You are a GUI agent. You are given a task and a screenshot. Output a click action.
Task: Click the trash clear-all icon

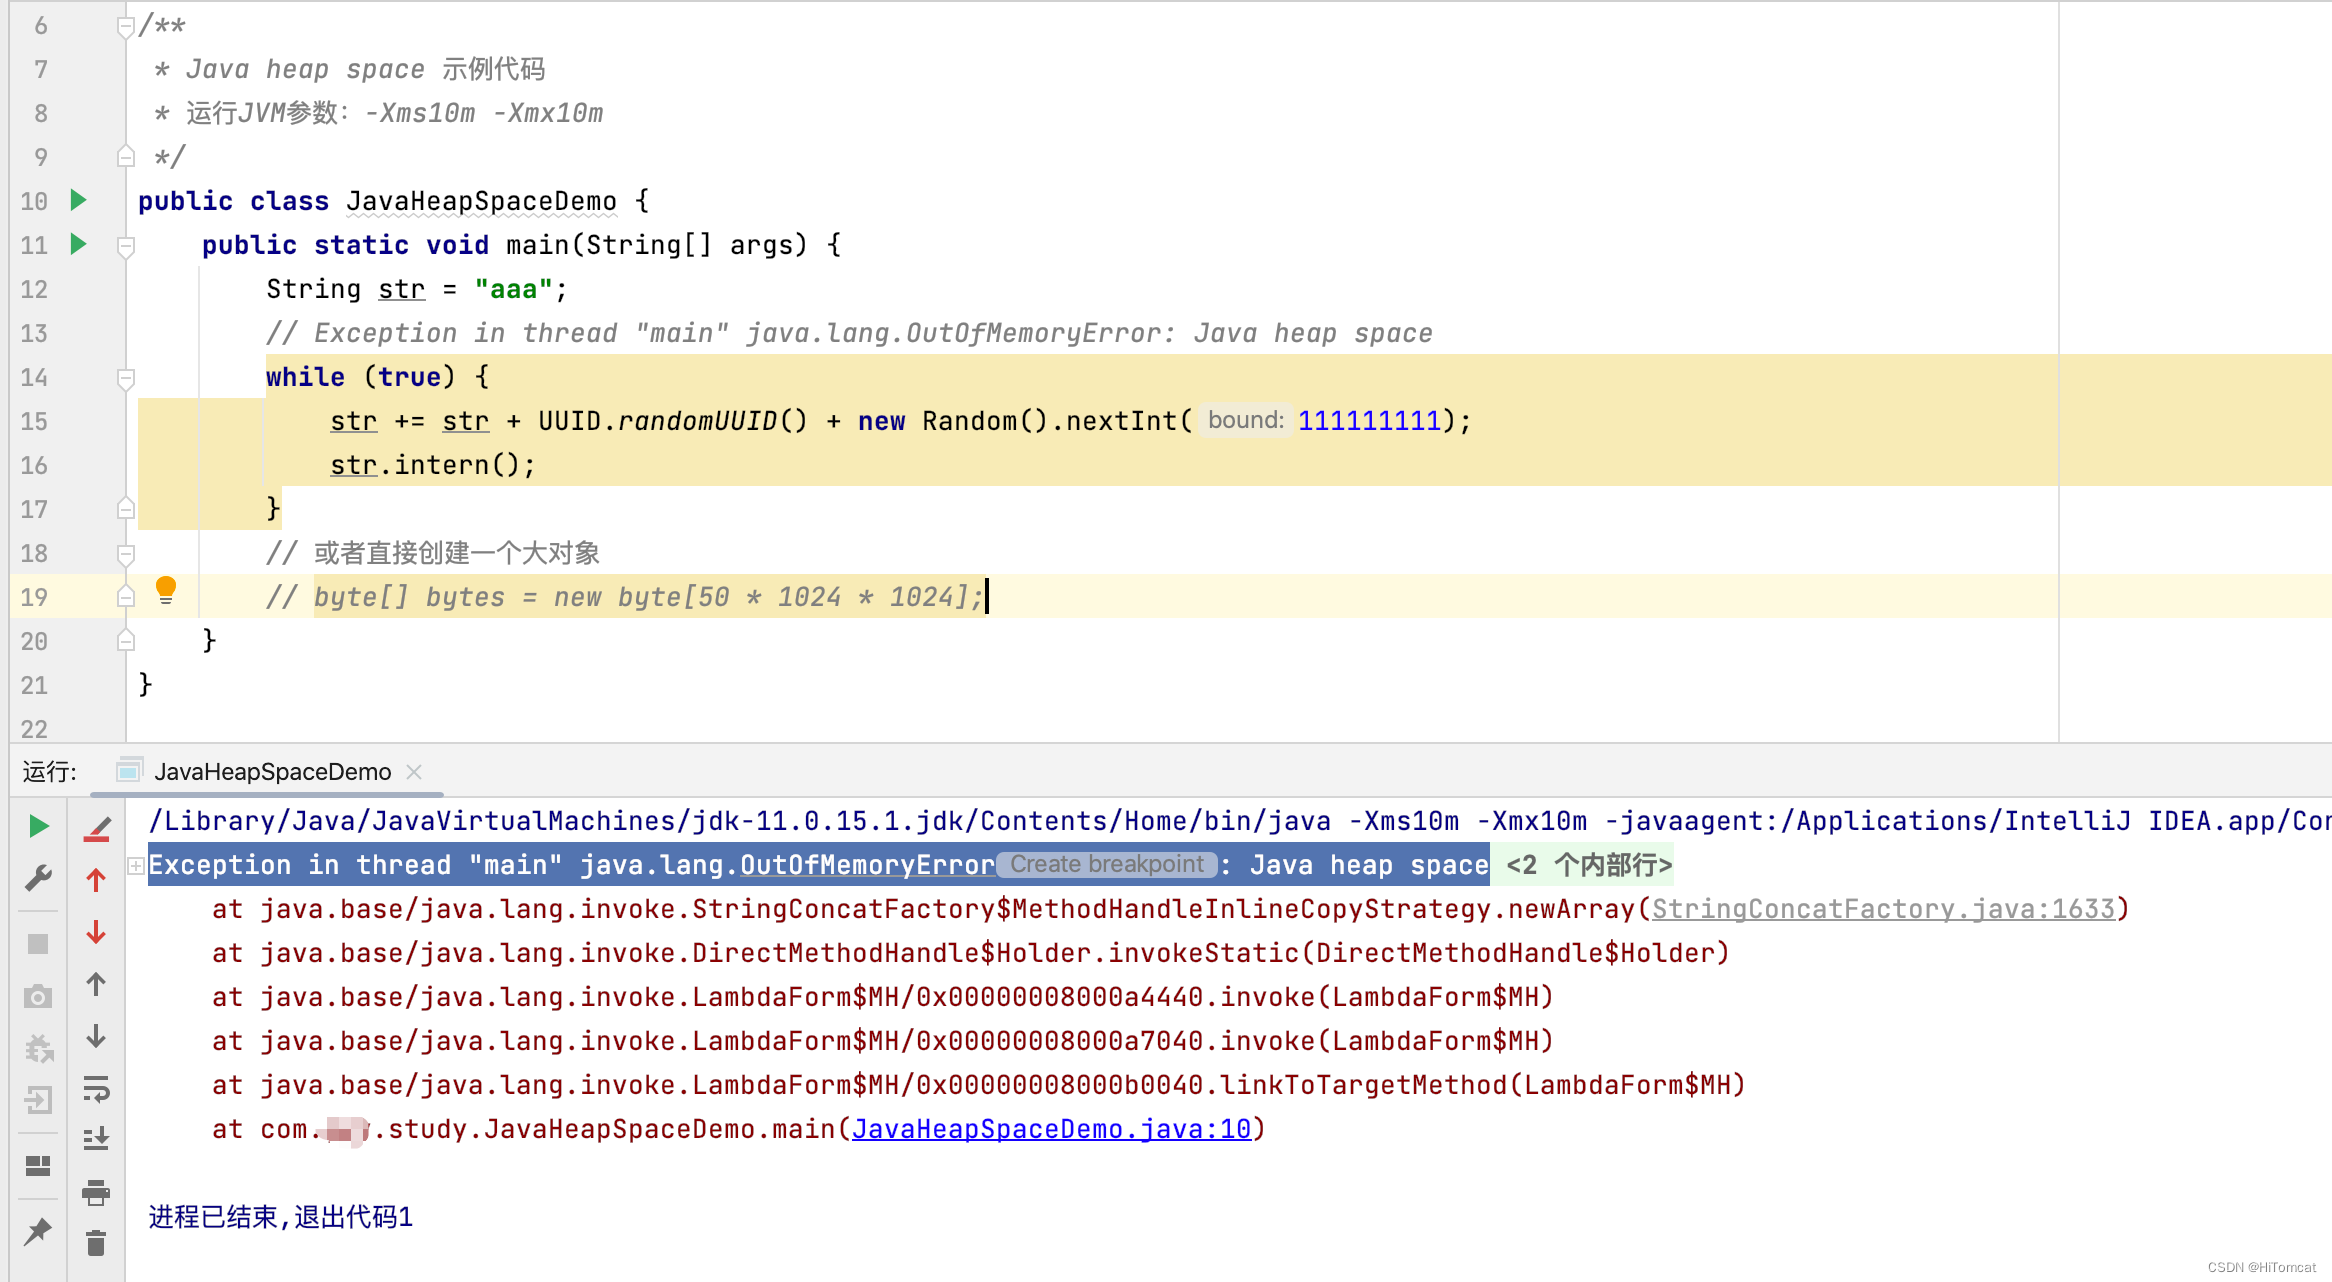[x=96, y=1243]
